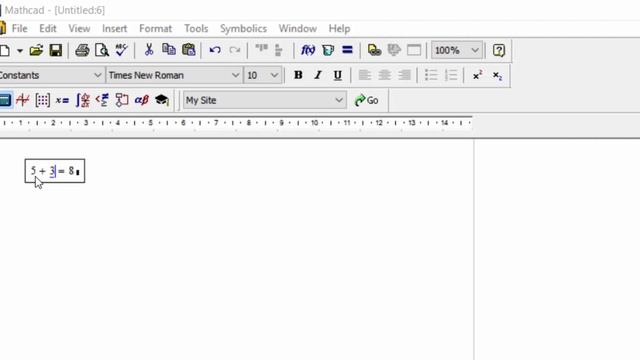Open the View menu
Image resolution: width=640 pixels, height=360 pixels.
click(x=79, y=29)
